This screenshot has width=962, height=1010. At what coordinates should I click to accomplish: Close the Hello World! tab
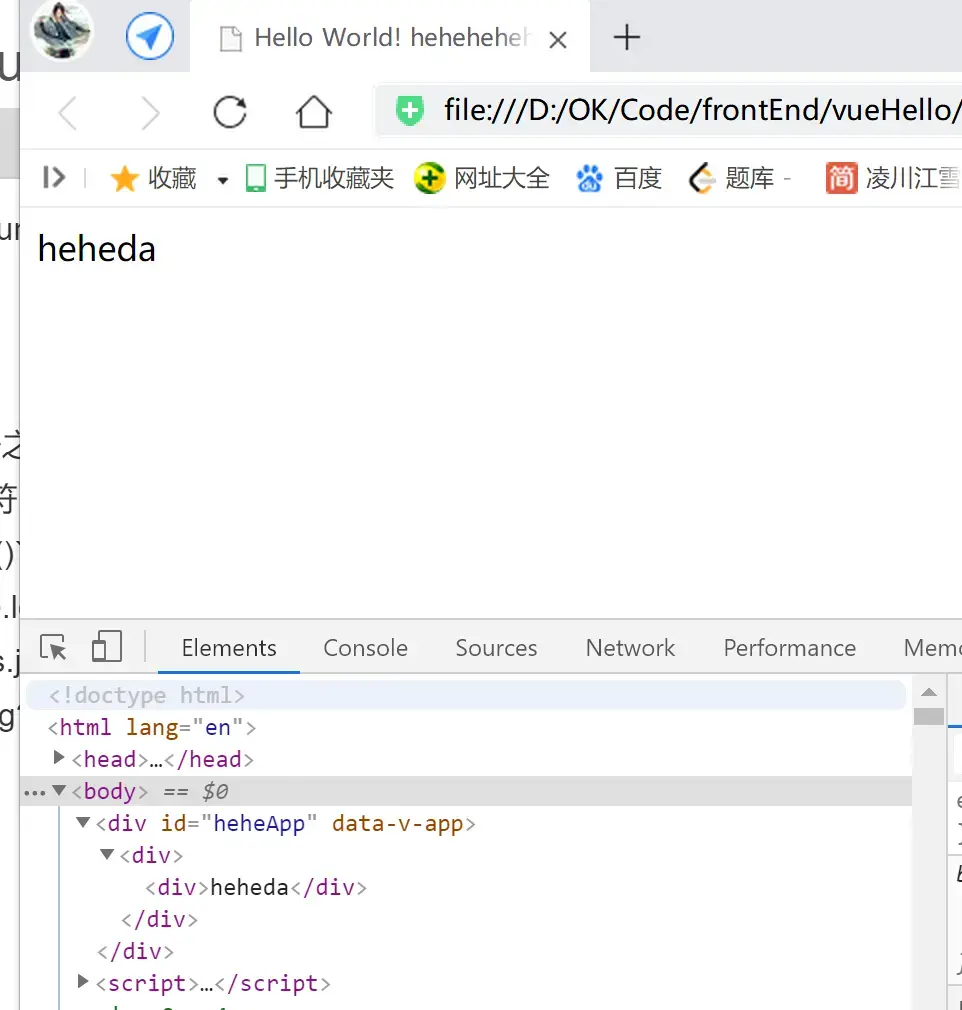558,40
